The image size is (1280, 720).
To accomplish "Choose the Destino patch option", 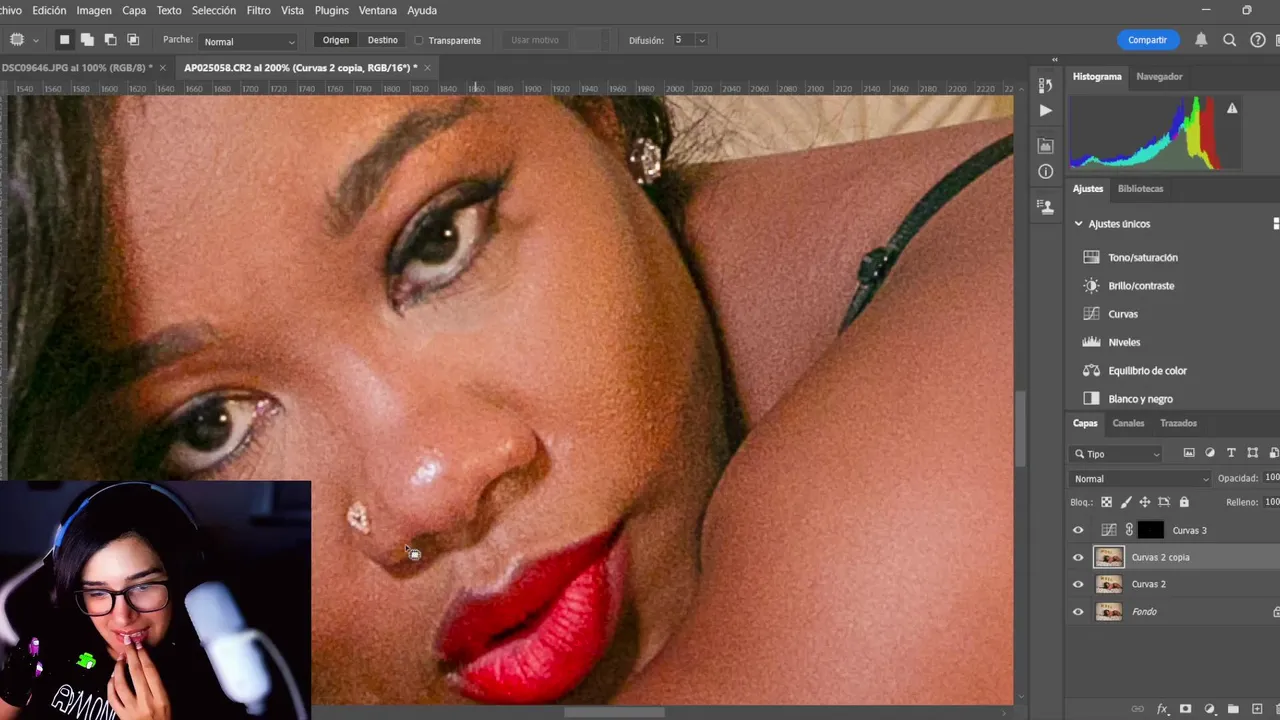I will [382, 40].
